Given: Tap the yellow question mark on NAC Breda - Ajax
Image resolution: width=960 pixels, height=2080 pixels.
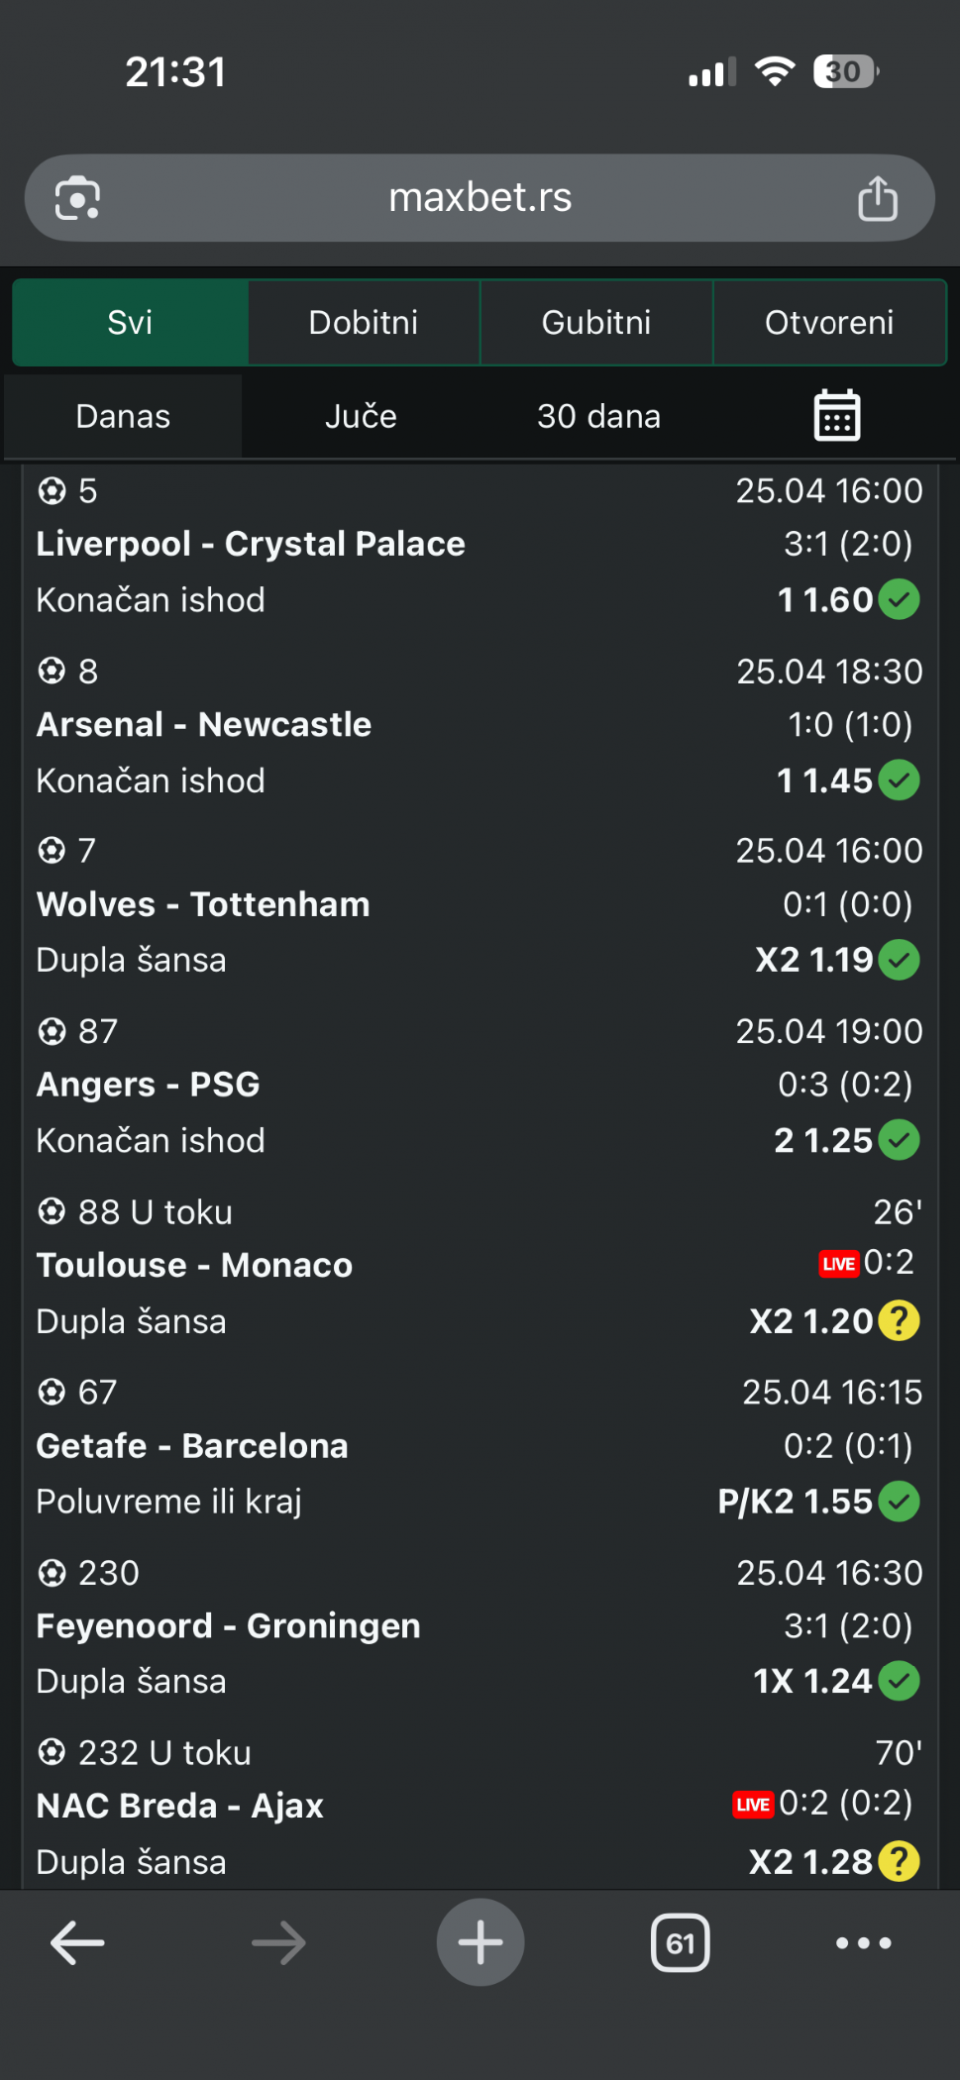Looking at the screenshot, I should coord(899,1862).
